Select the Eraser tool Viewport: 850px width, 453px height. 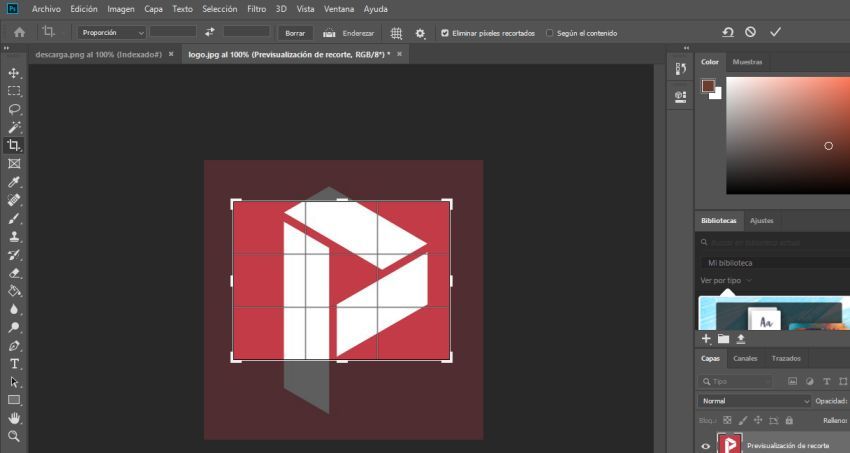14,273
